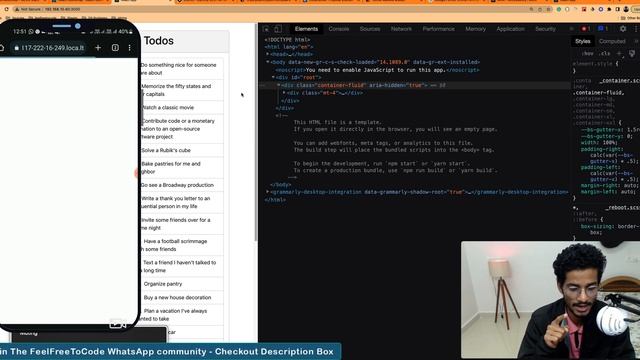
Task: Open phone browser three-dot menu
Action: [x=129, y=48]
